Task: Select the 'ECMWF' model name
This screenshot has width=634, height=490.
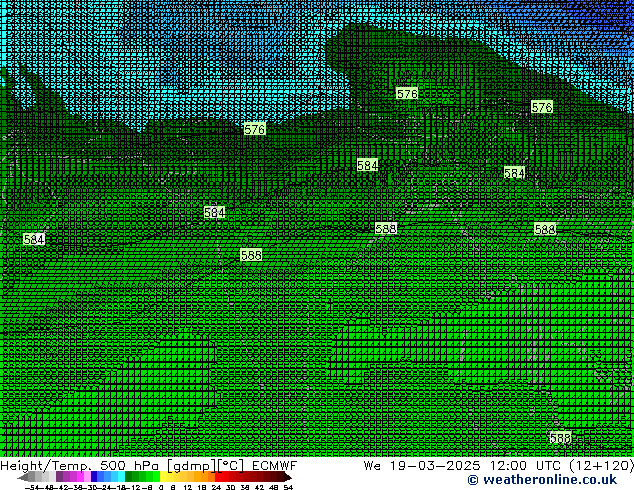Action: point(275,466)
